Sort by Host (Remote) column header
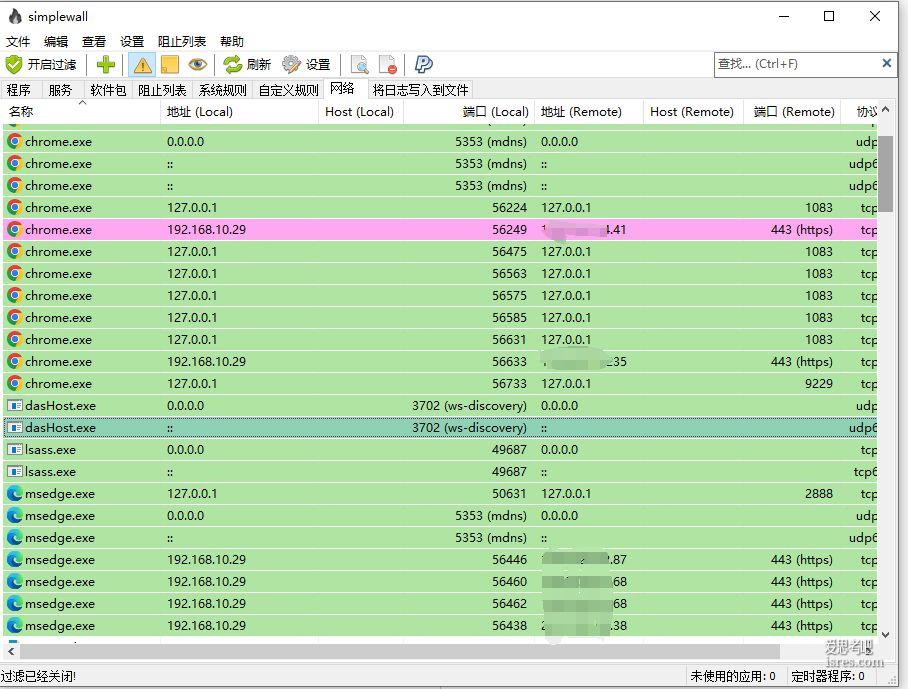The width and height of the screenshot is (908, 689). (x=693, y=112)
